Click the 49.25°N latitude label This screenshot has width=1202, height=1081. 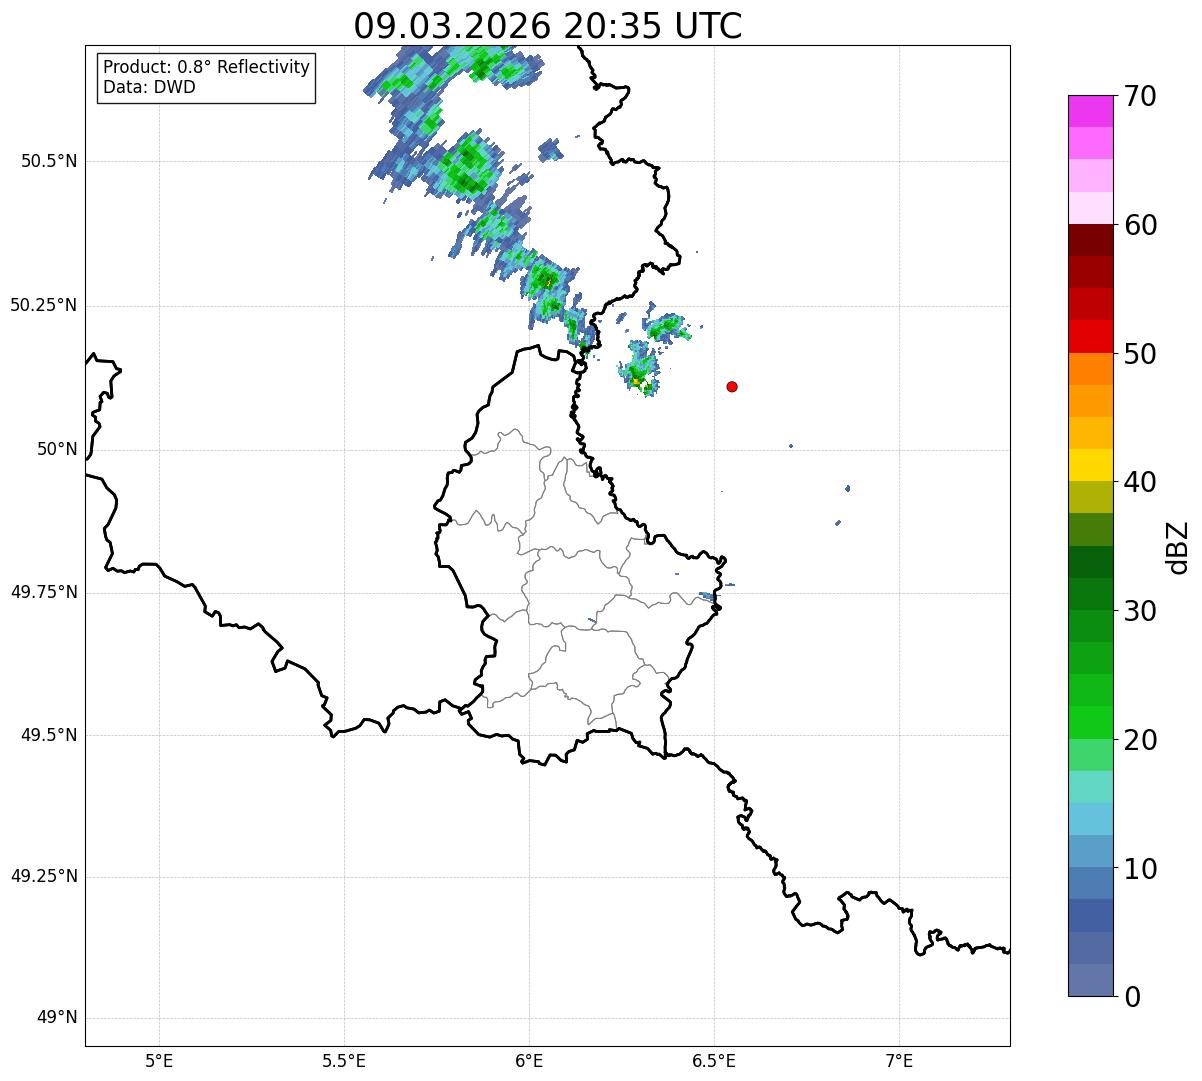pyautogui.click(x=43, y=876)
